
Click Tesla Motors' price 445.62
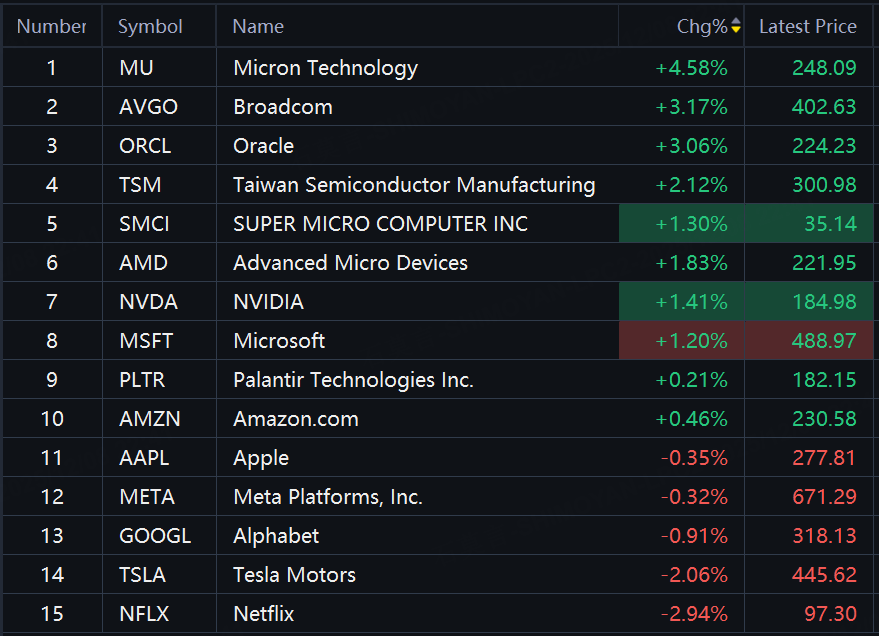click(x=823, y=575)
